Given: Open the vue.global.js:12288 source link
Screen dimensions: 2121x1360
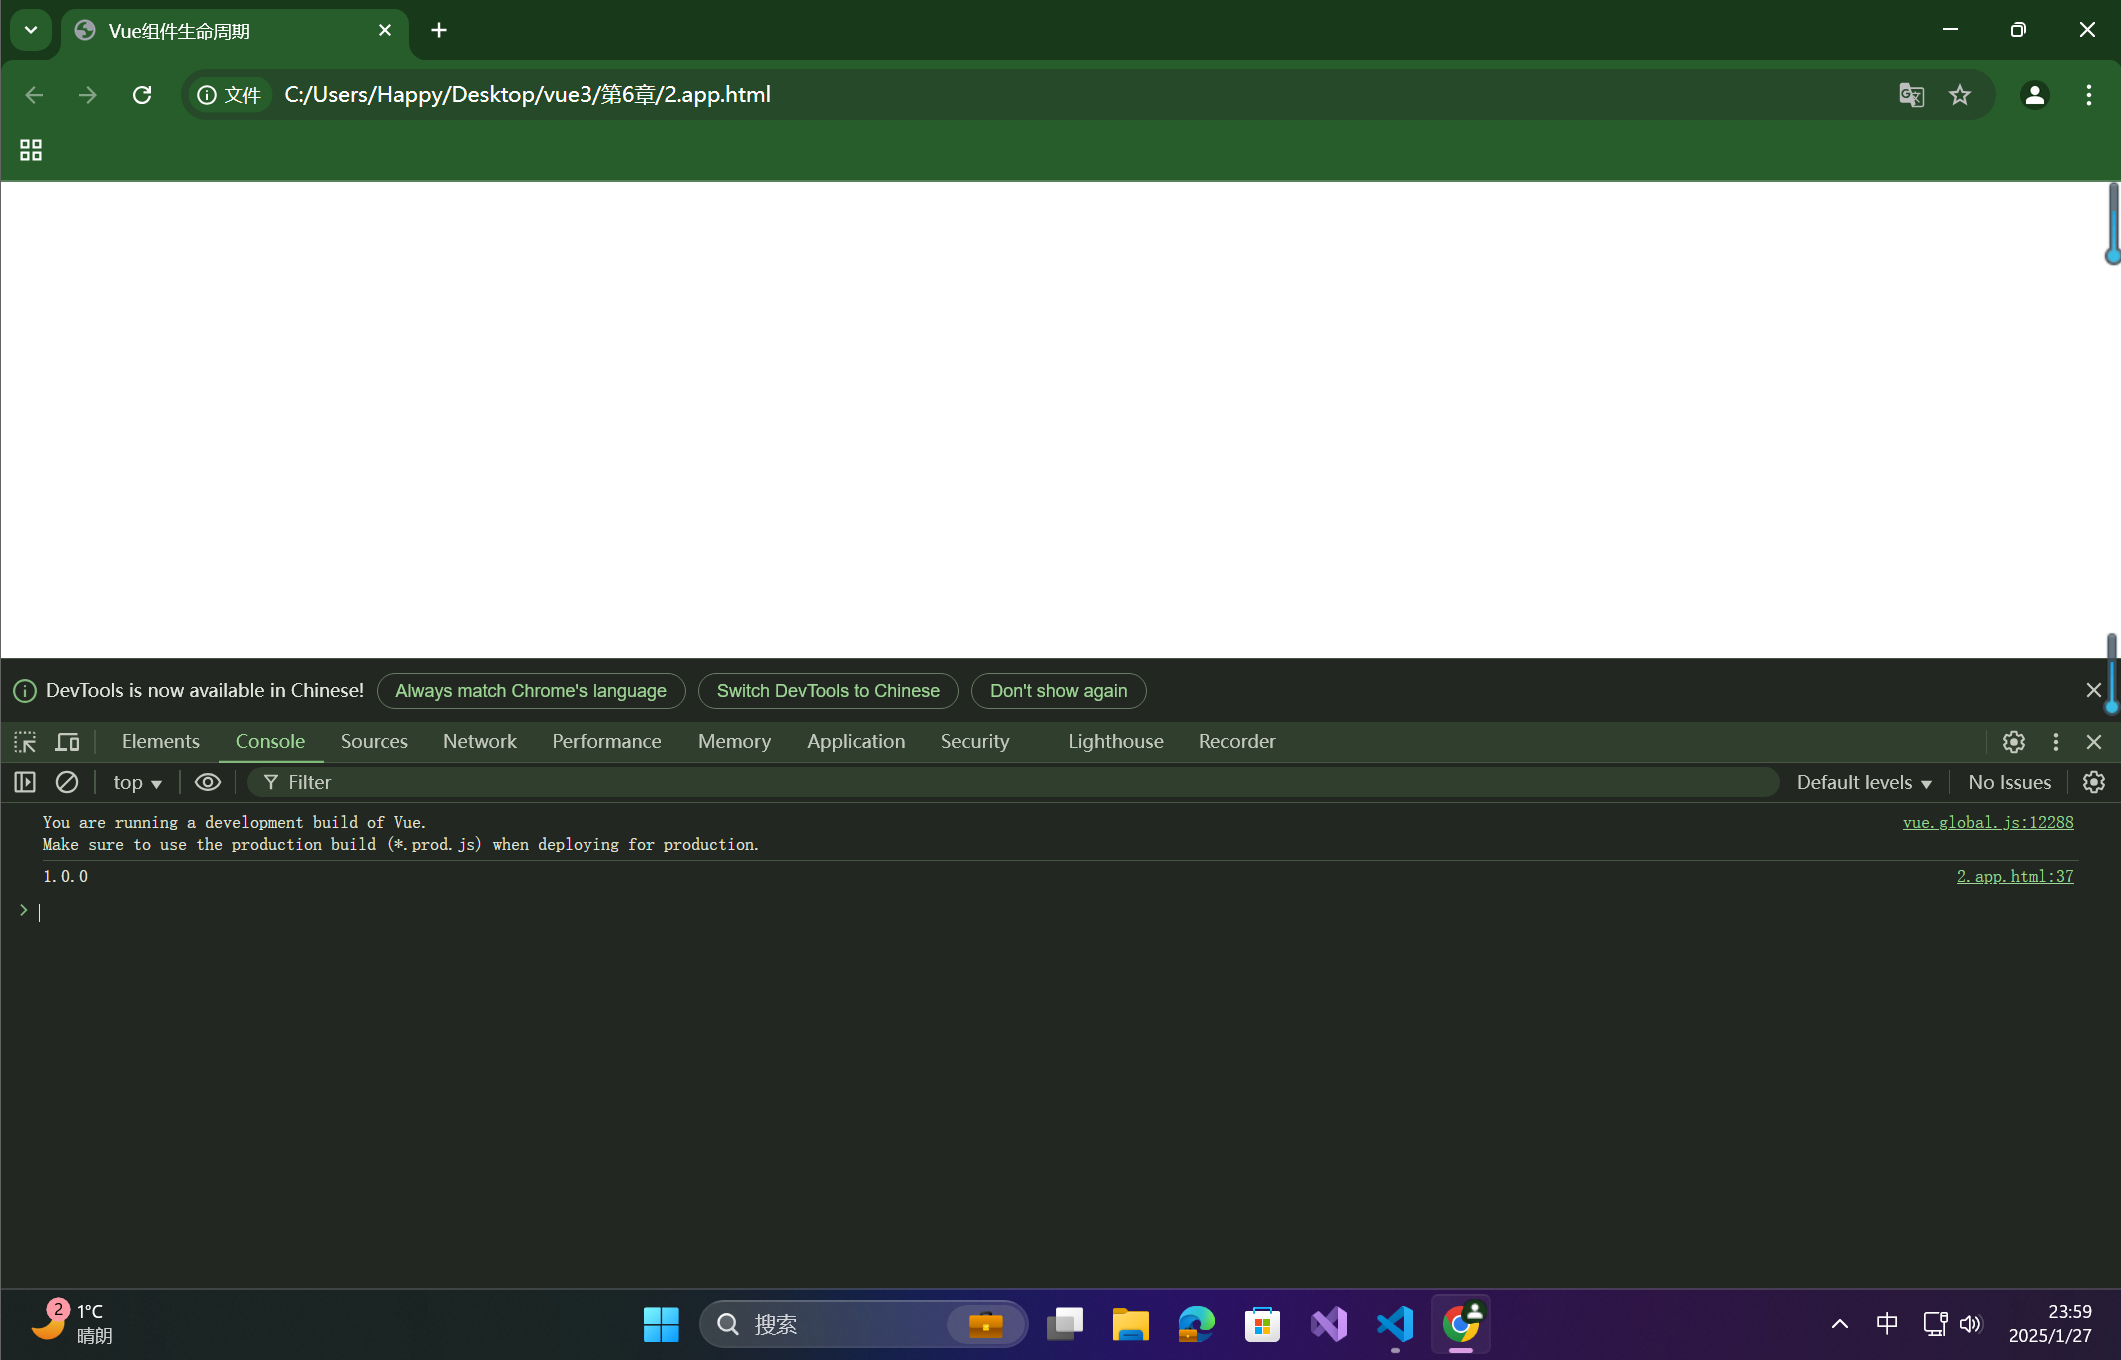Looking at the screenshot, I should pyautogui.click(x=1987, y=822).
